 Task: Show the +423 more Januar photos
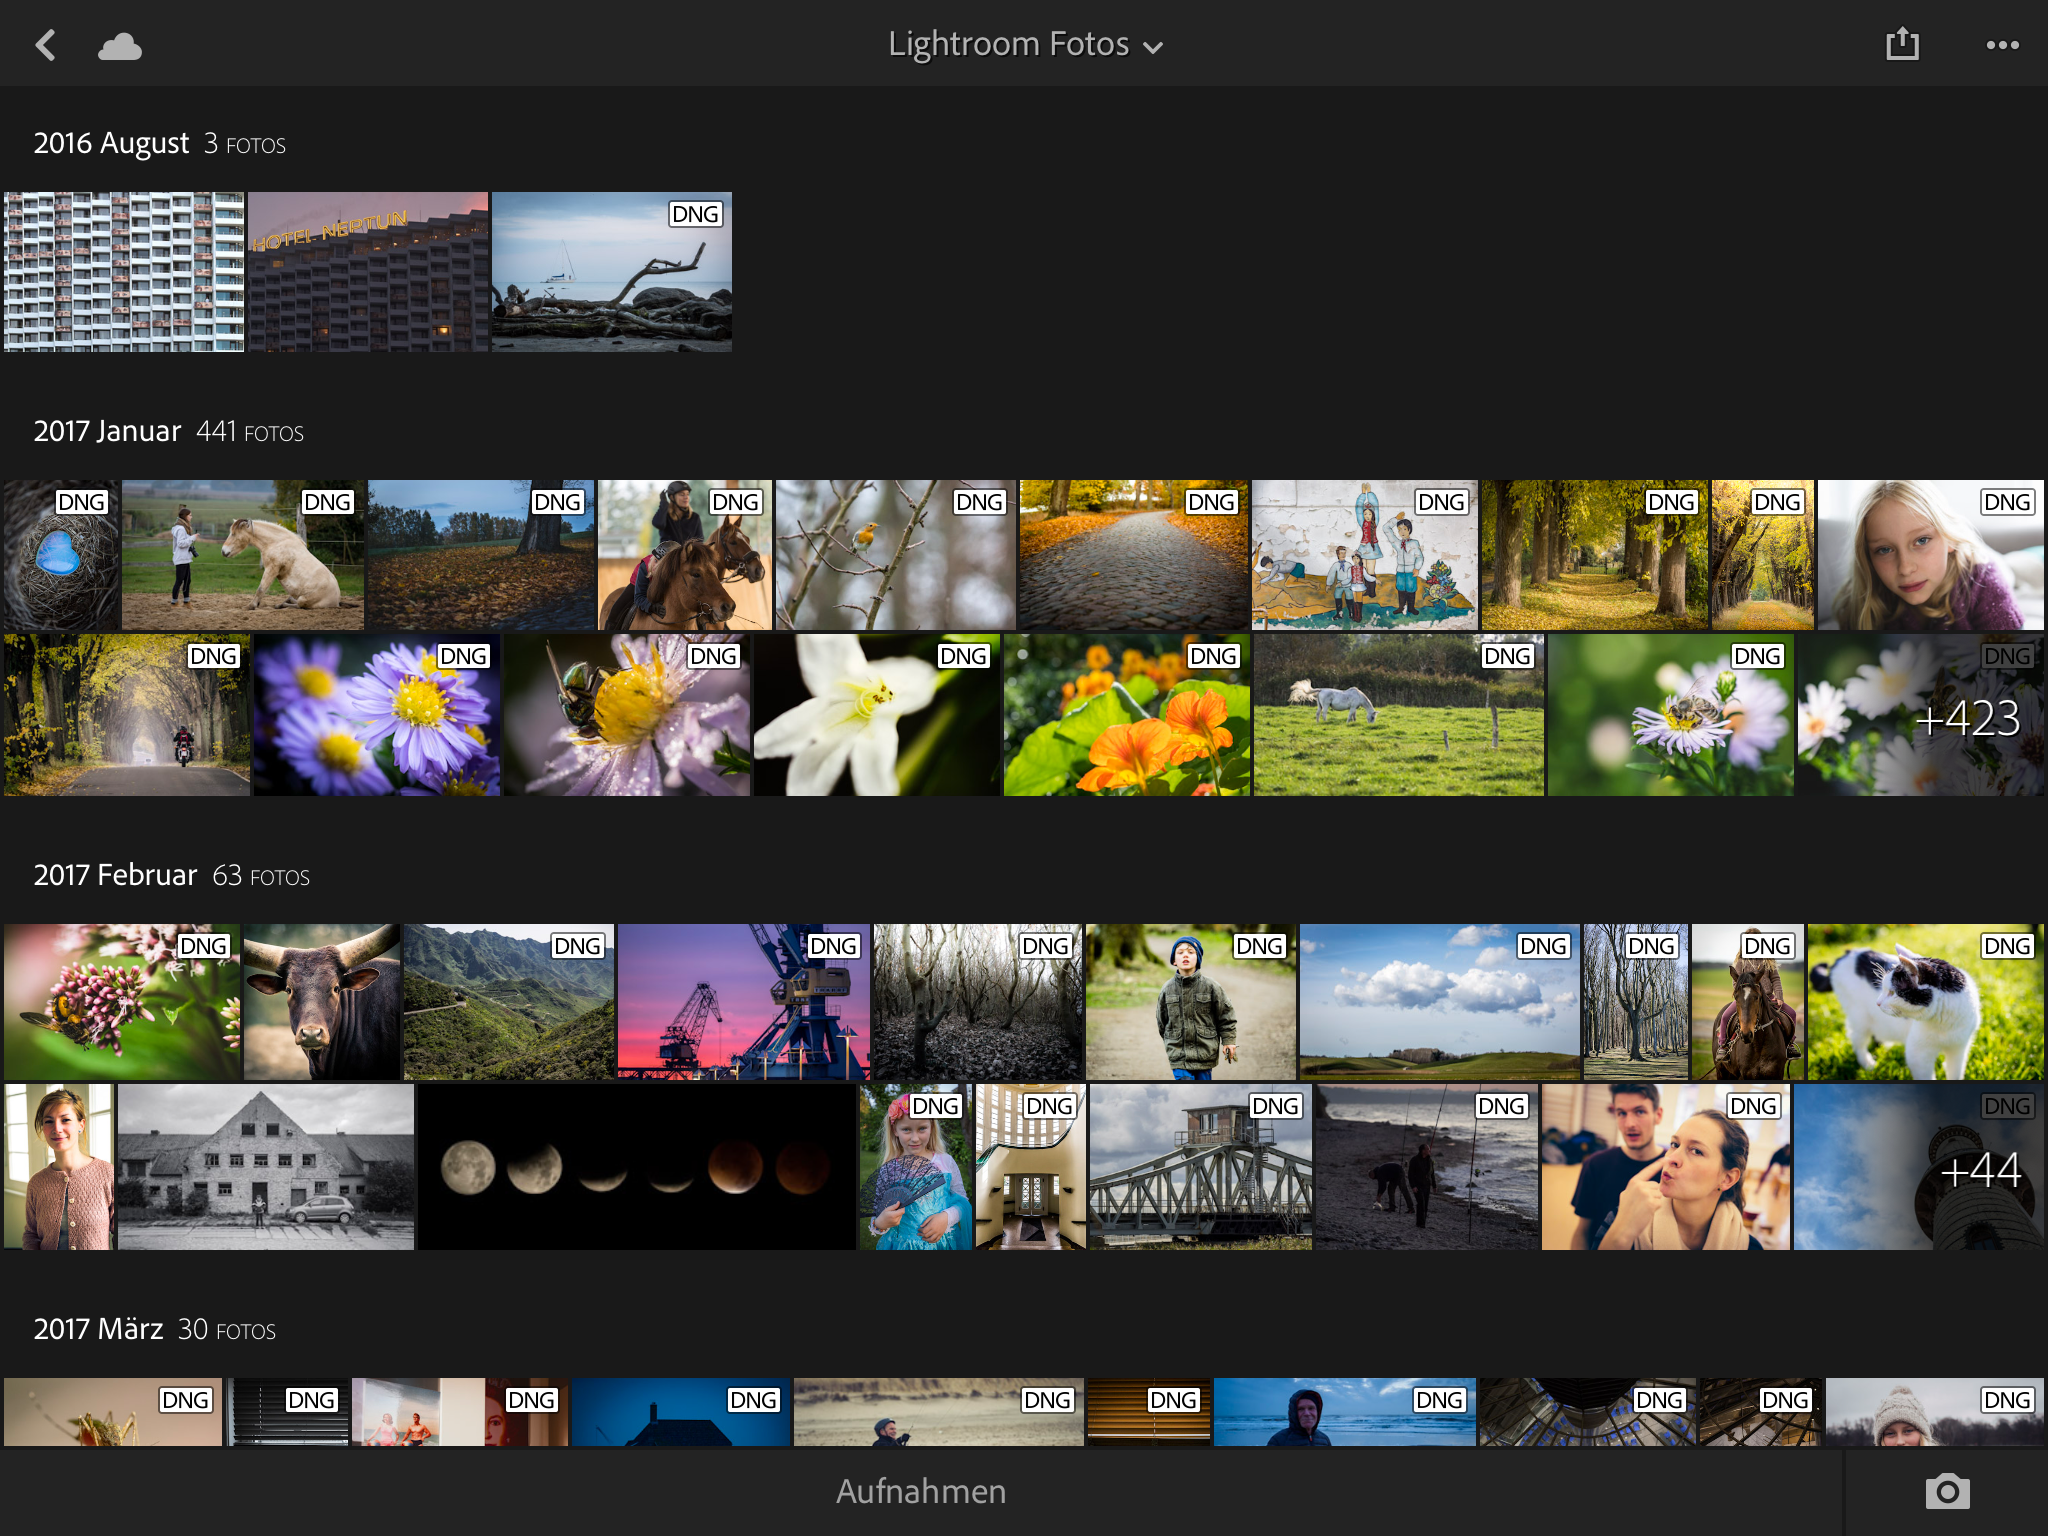click(x=1921, y=715)
